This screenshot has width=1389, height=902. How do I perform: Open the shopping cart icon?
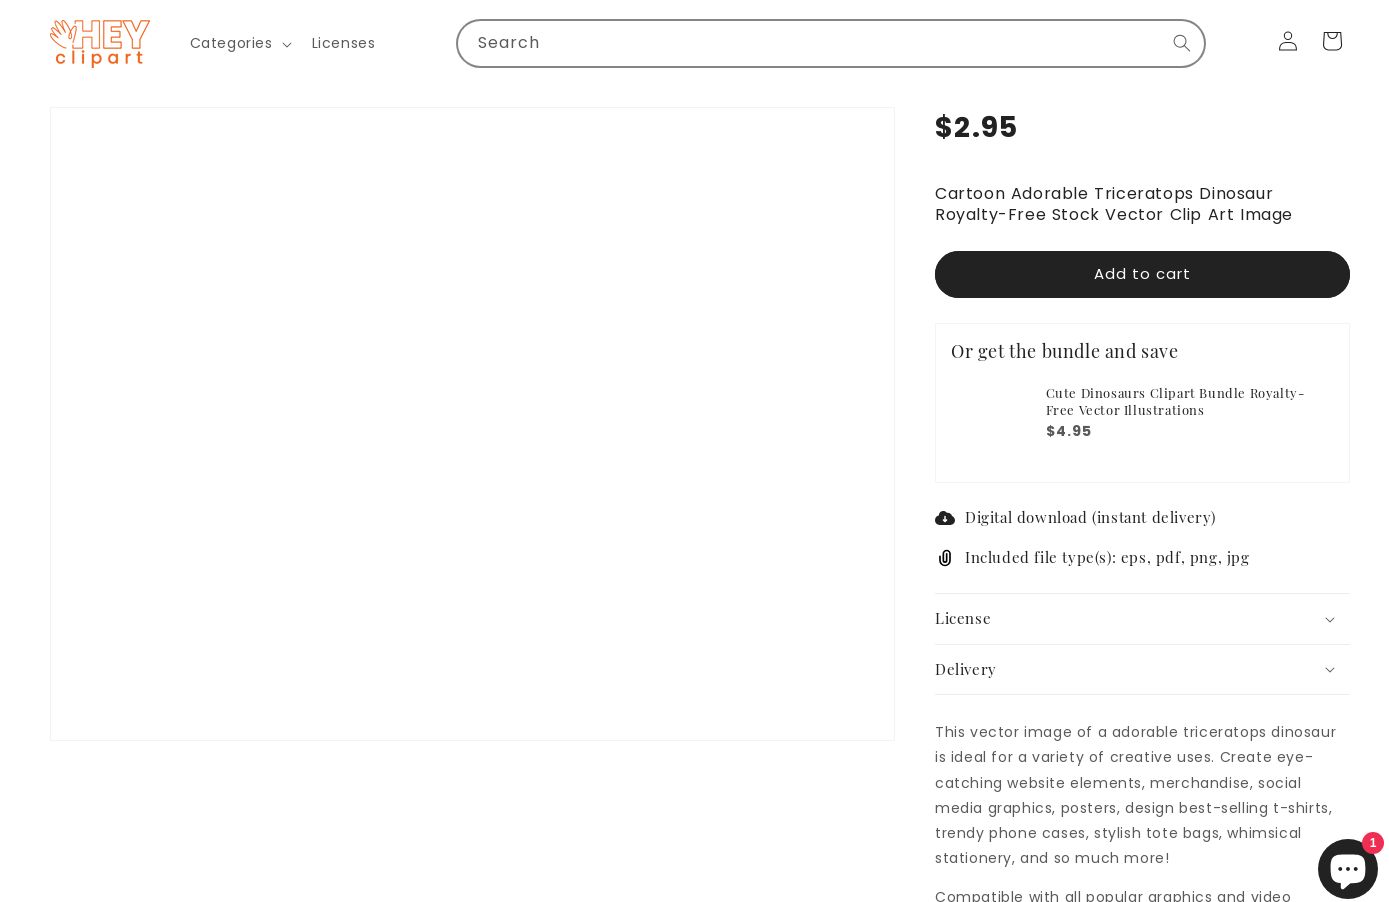click(x=1332, y=41)
